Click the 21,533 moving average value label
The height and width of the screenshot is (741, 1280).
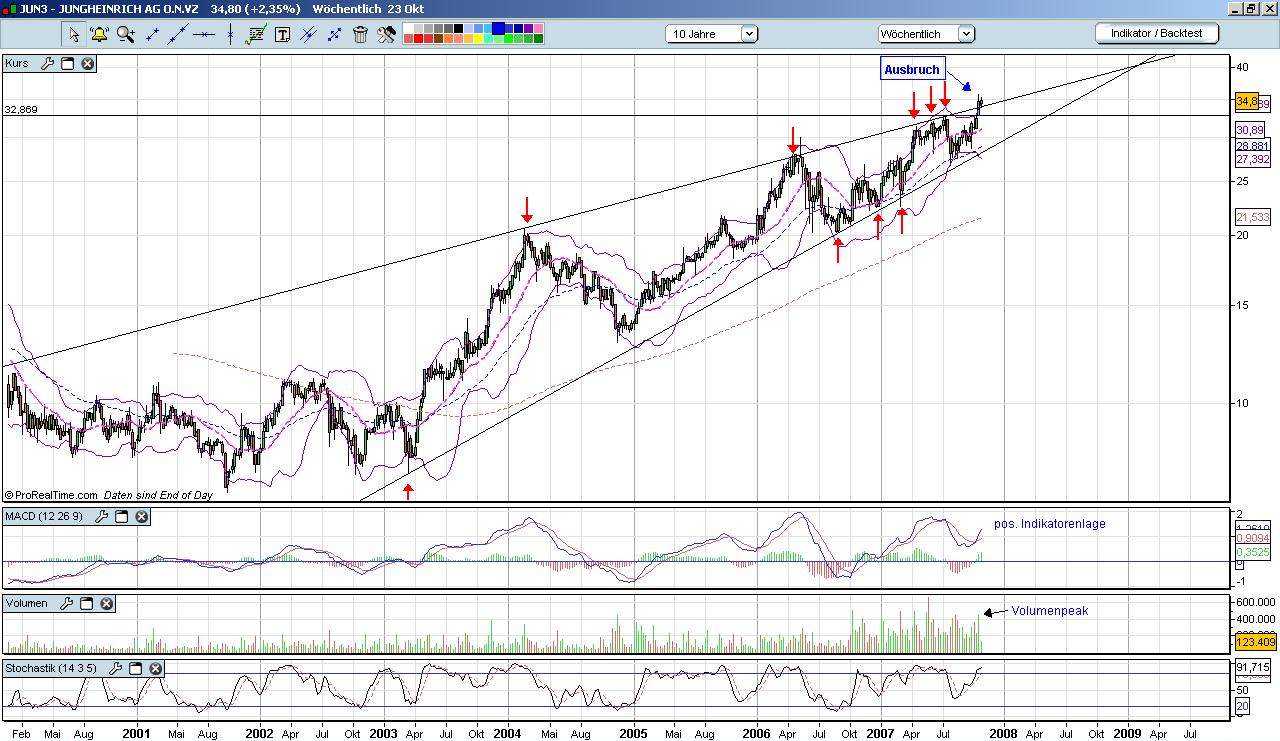point(1253,217)
